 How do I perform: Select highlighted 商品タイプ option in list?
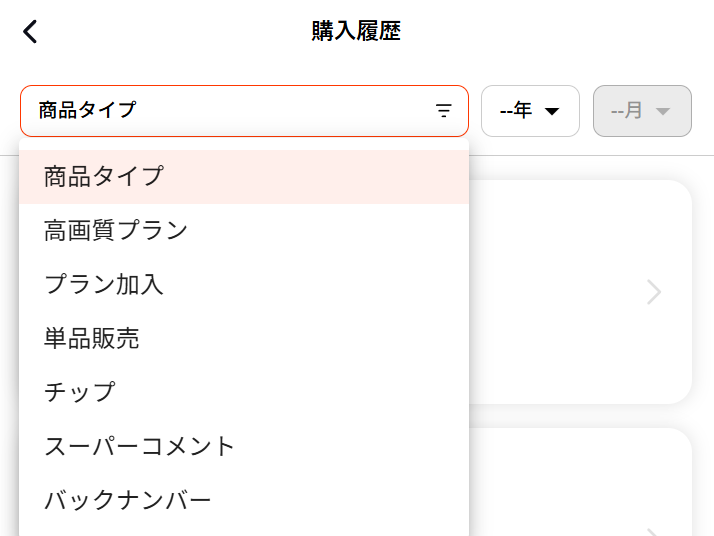click(244, 177)
